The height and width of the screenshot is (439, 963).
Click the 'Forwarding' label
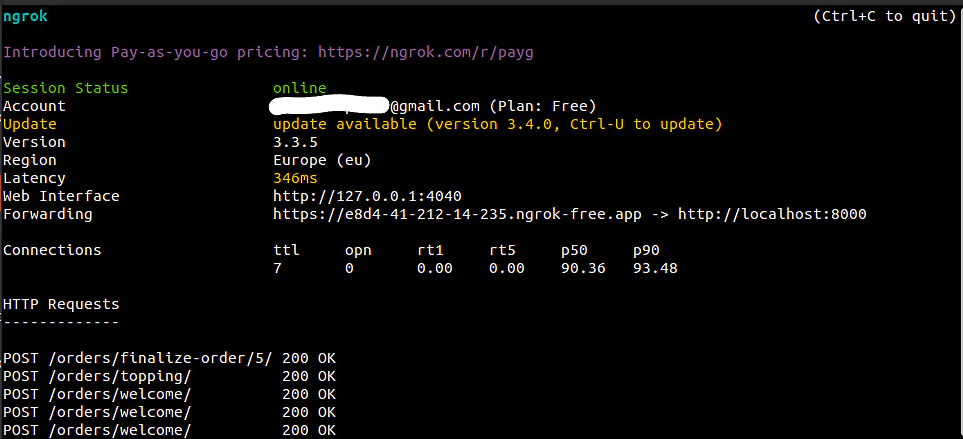click(x=48, y=214)
